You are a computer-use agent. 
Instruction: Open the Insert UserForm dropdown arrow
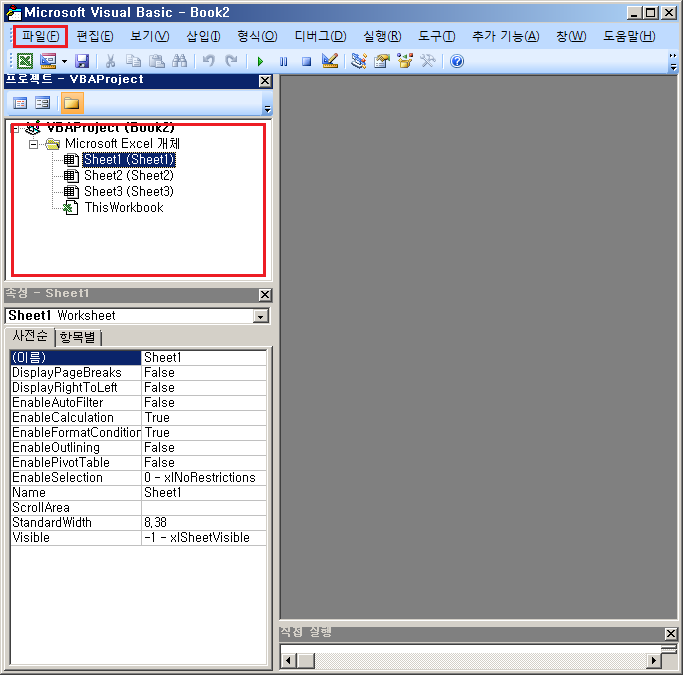tap(64, 61)
